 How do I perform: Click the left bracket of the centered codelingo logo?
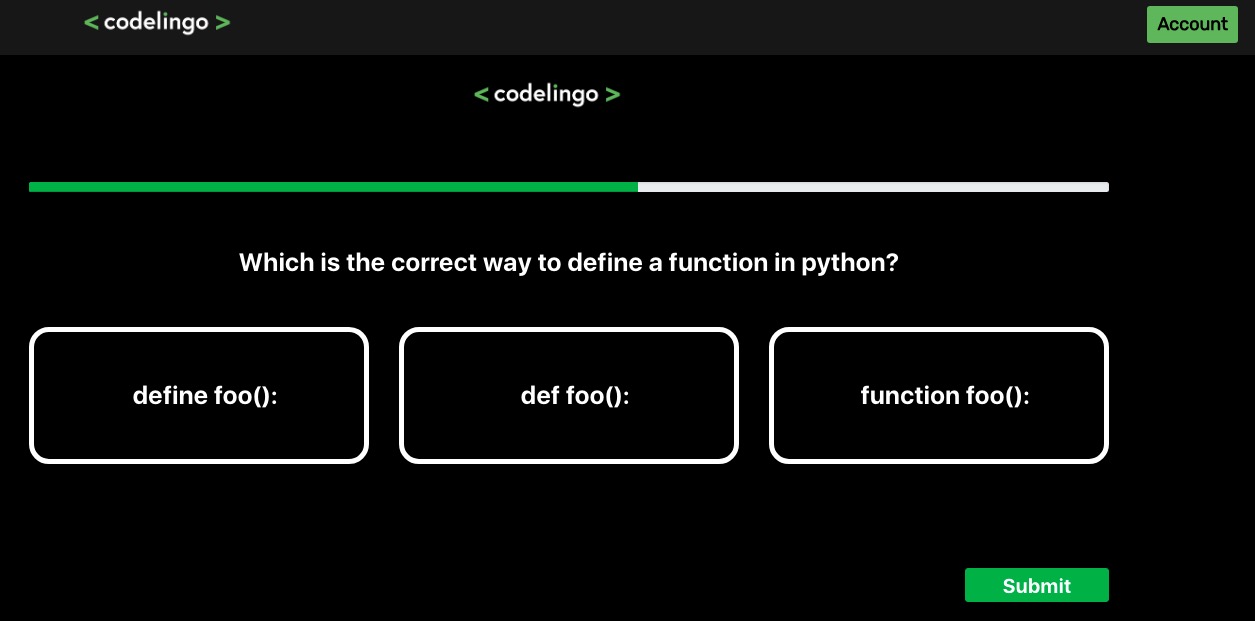(x=481, y=93)
